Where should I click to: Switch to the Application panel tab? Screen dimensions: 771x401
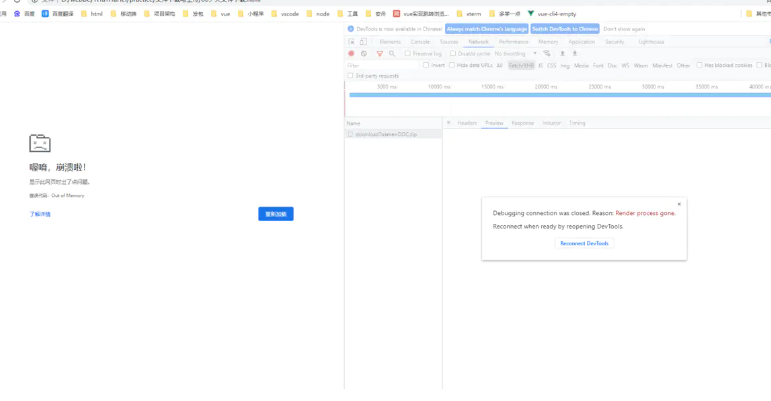pyautogui.click(x=582, y=42)
